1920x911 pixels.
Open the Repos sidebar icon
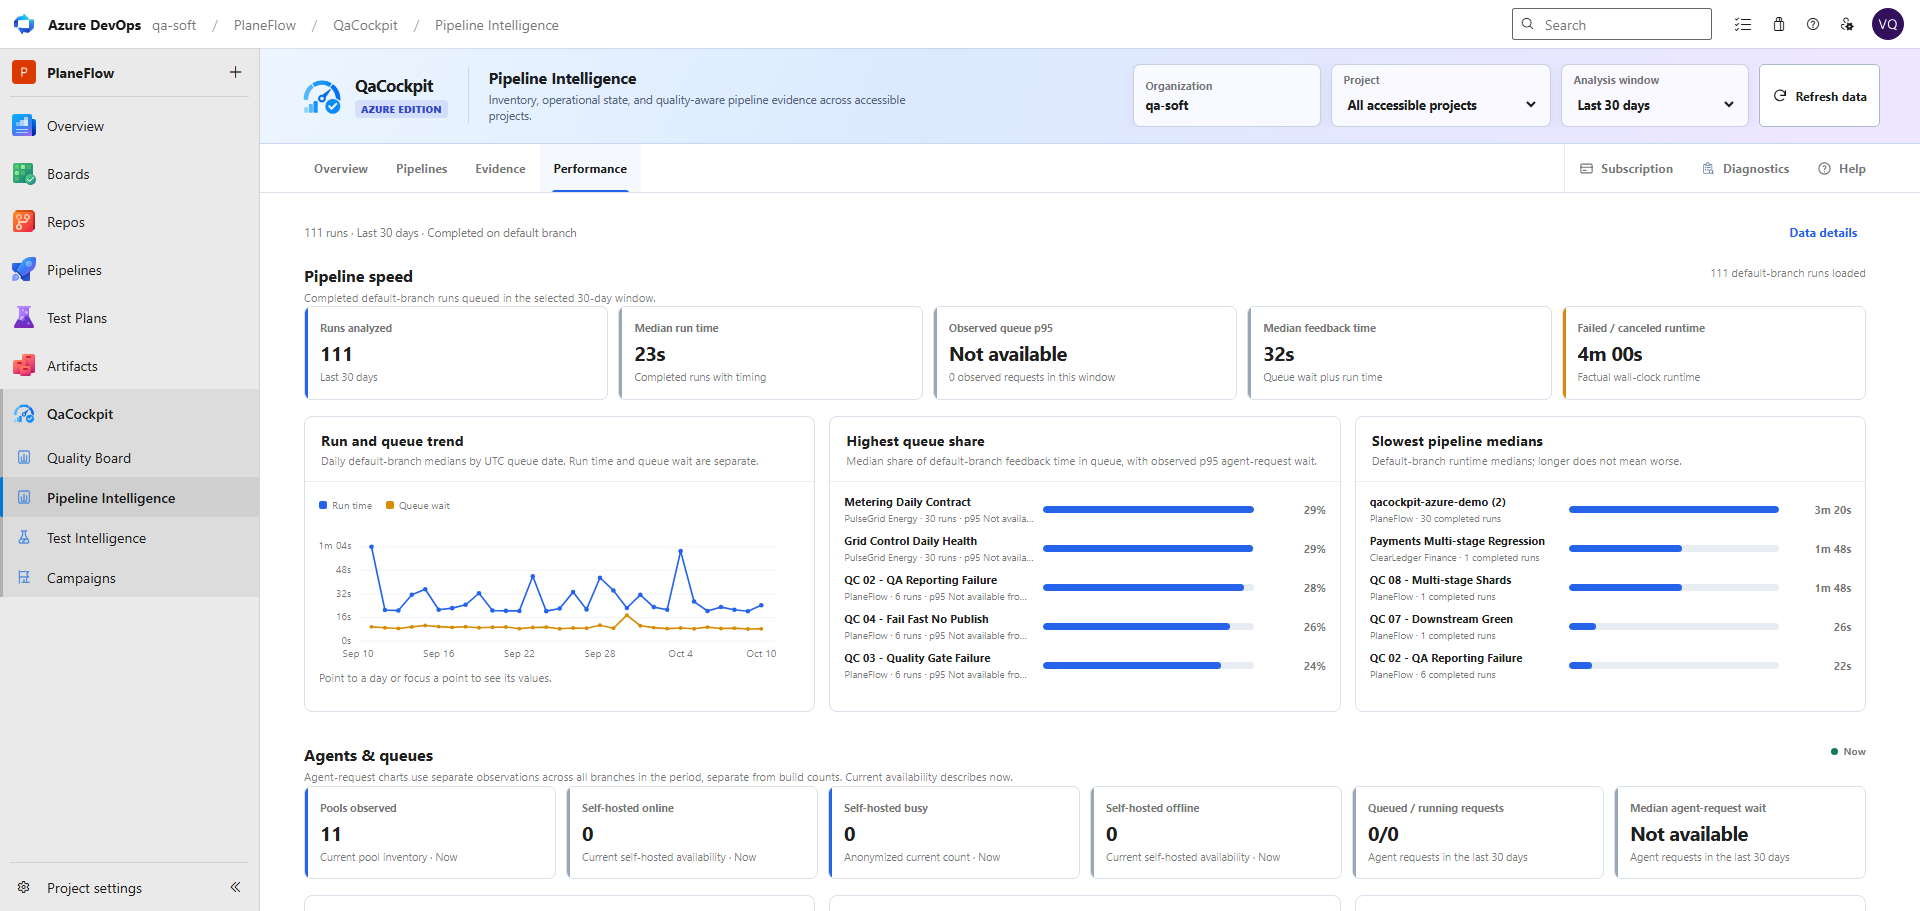[x=24, y=222]
